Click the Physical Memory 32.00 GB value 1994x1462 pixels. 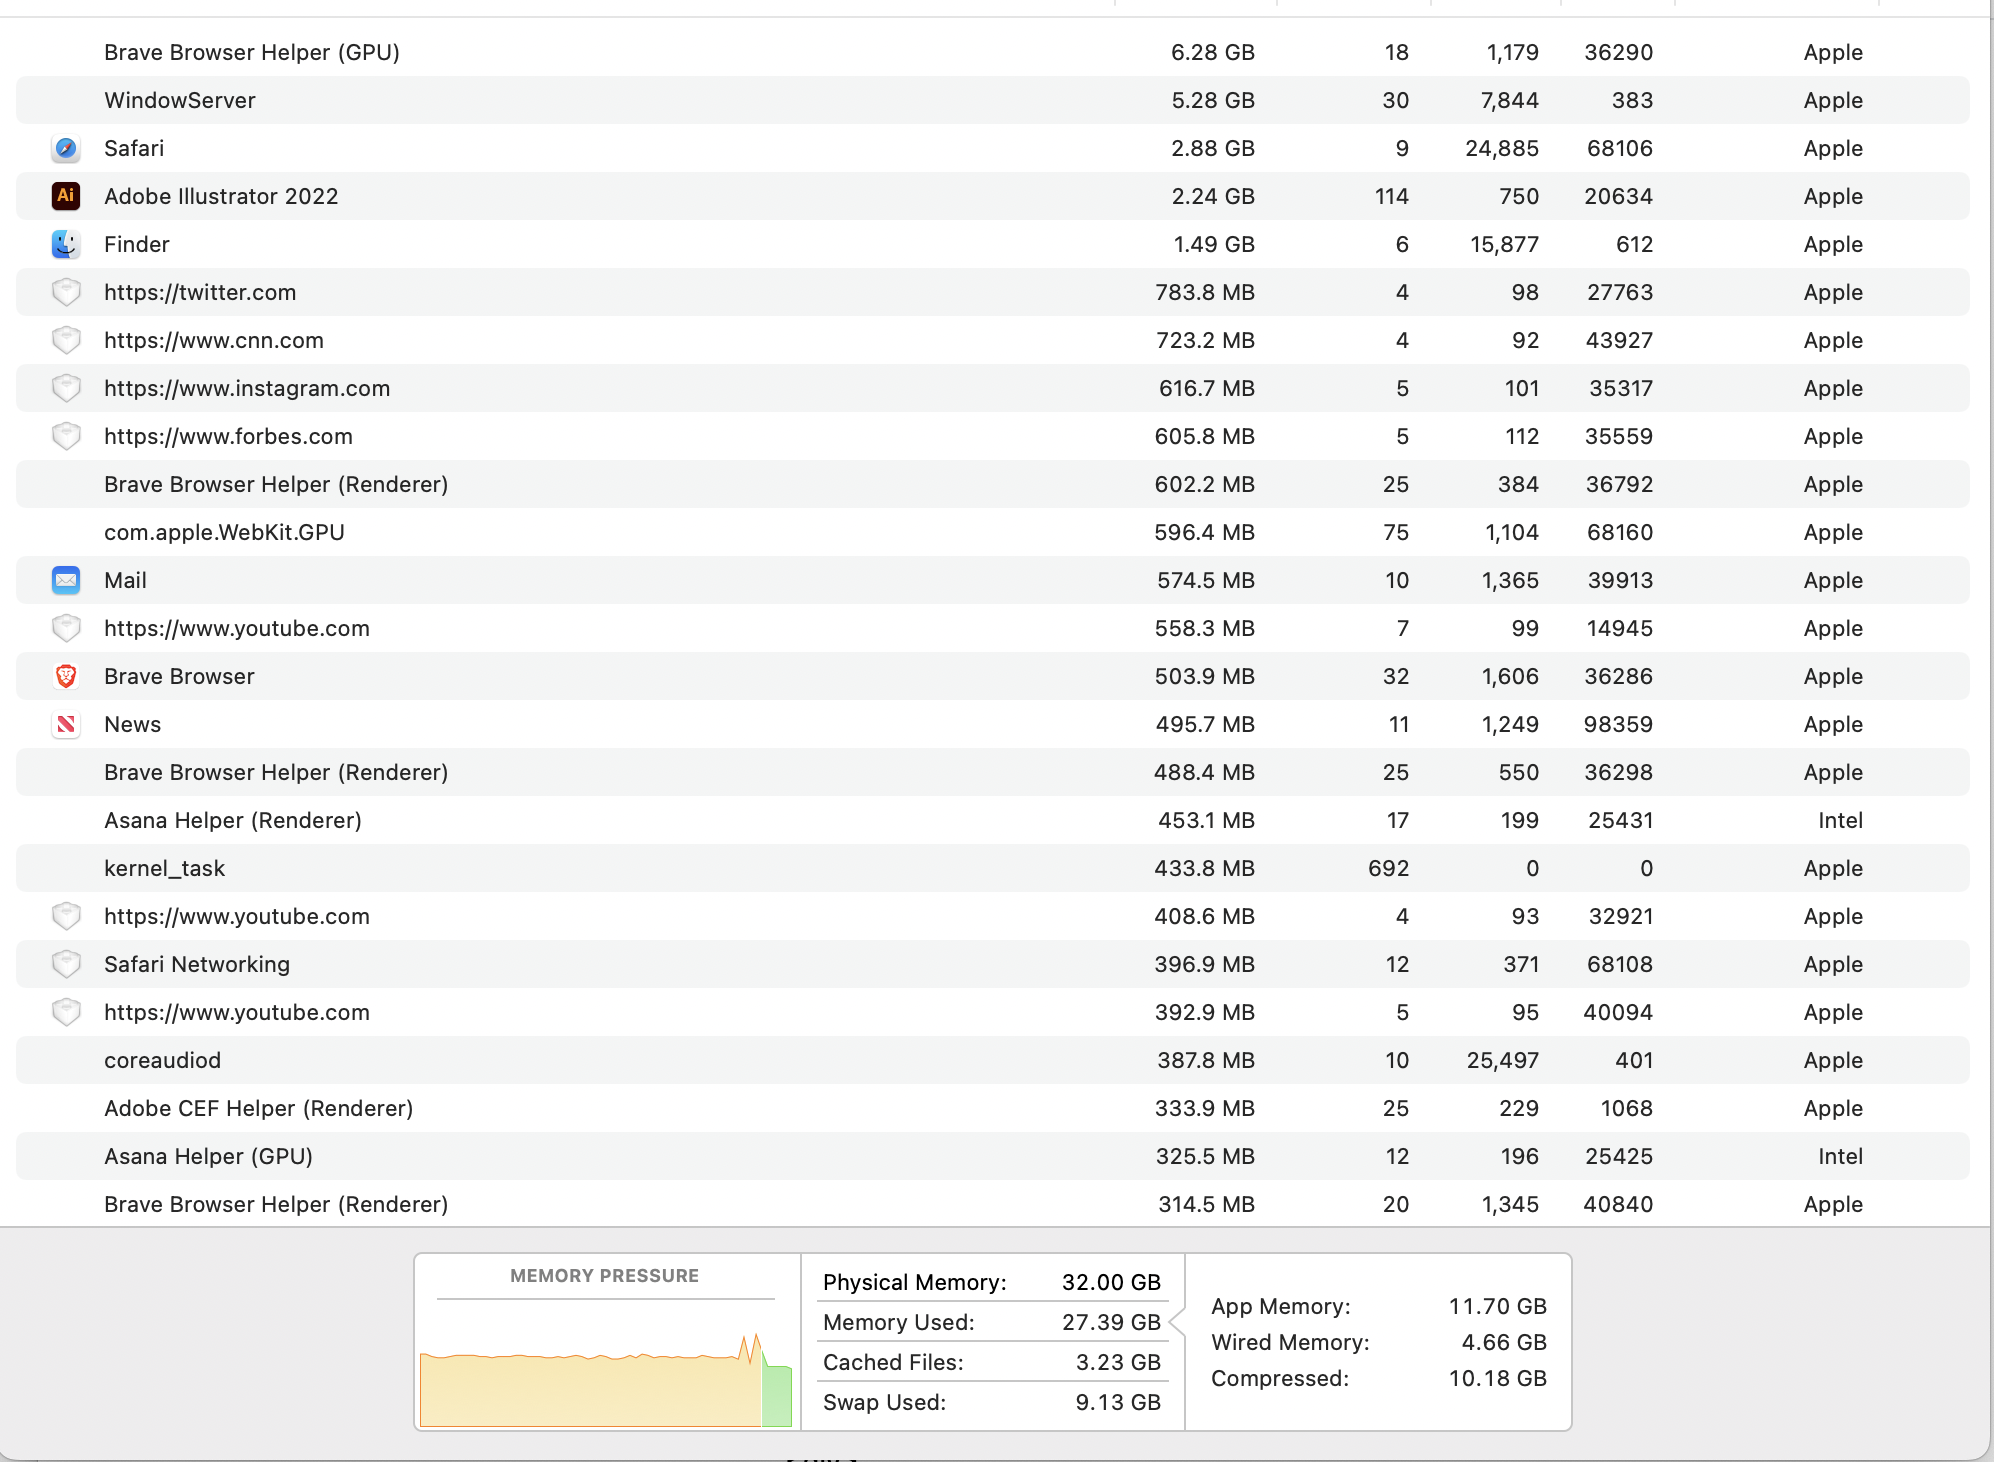click(x=1111, y=1282)
